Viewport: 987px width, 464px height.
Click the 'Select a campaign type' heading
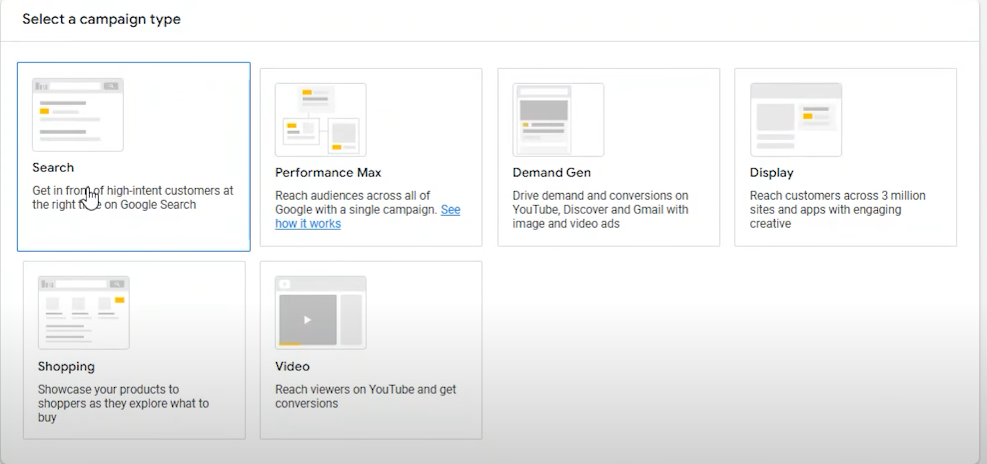pos(101,19)
